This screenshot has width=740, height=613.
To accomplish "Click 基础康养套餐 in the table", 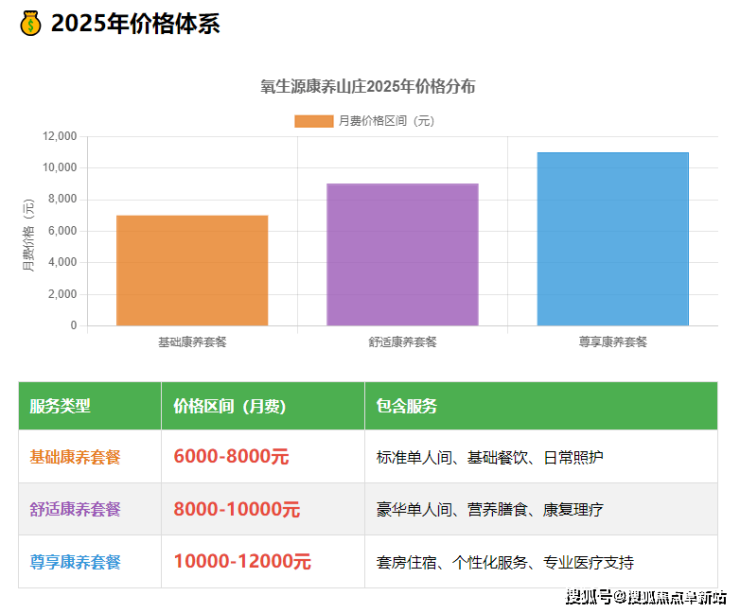I will 75,457.
